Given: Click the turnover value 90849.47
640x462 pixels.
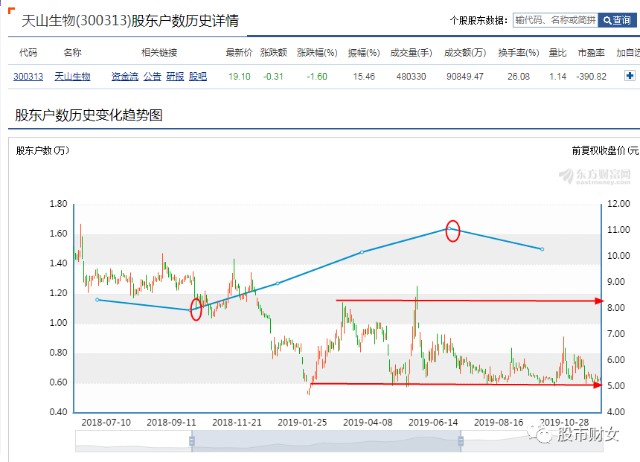Looking at the screenshot, I should 465,76.
